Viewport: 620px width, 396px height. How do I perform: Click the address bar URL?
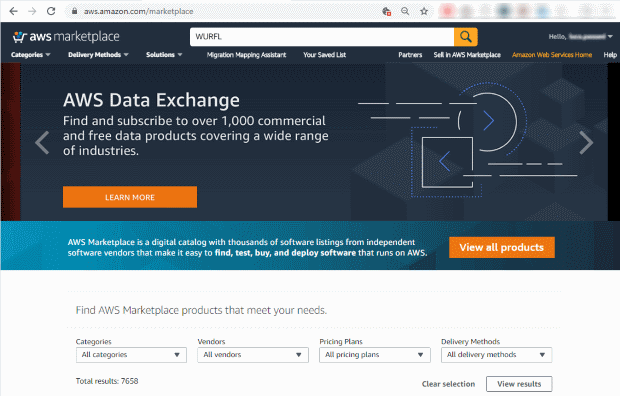(x=138, y=11)
